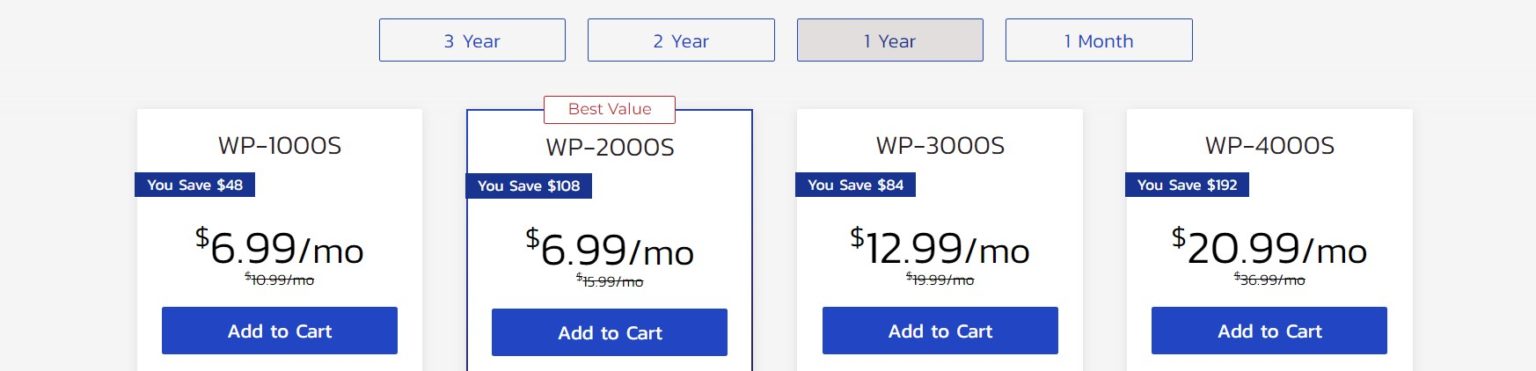
Task: Click the $20.99/mo price
Action: tap(1270, 247)
